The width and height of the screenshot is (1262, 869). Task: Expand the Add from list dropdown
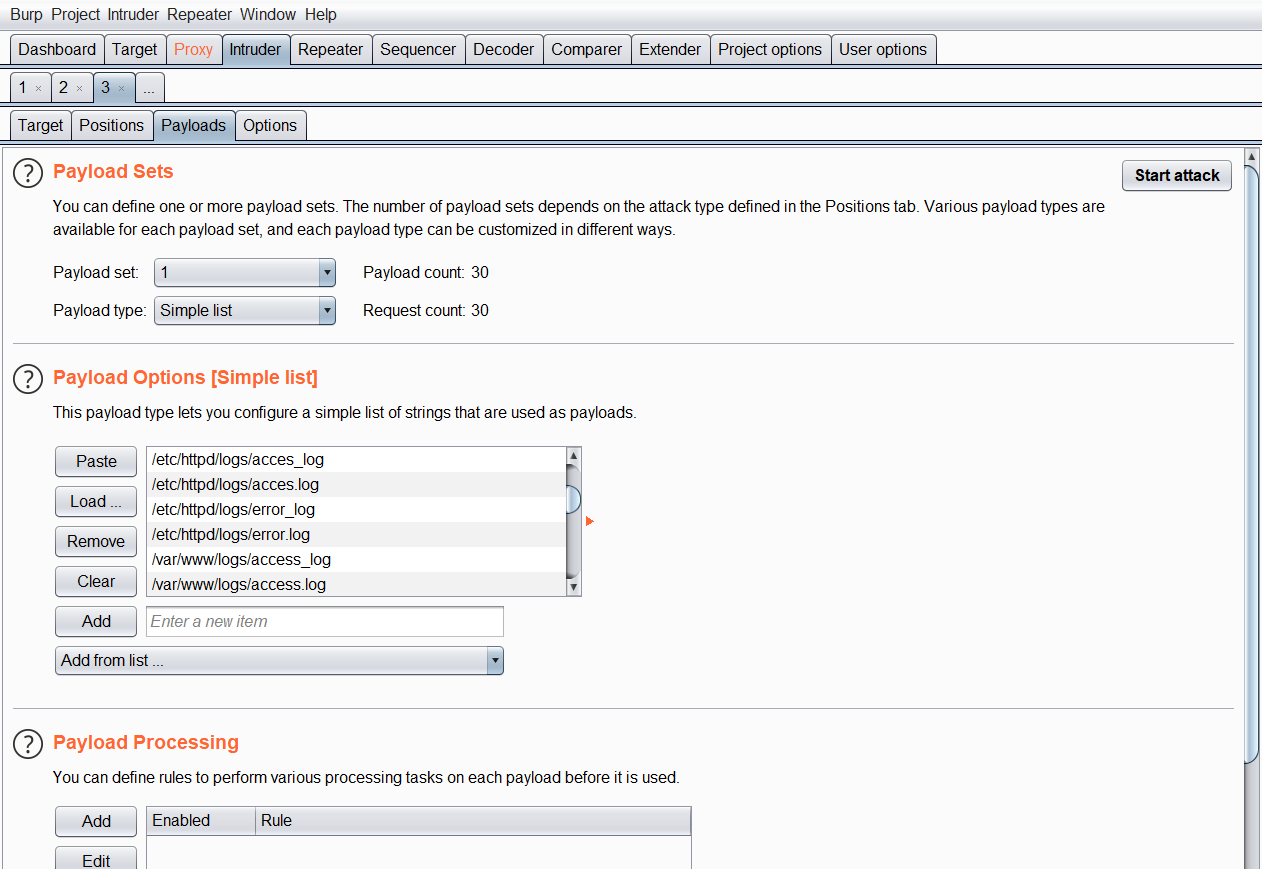(279, 660)
